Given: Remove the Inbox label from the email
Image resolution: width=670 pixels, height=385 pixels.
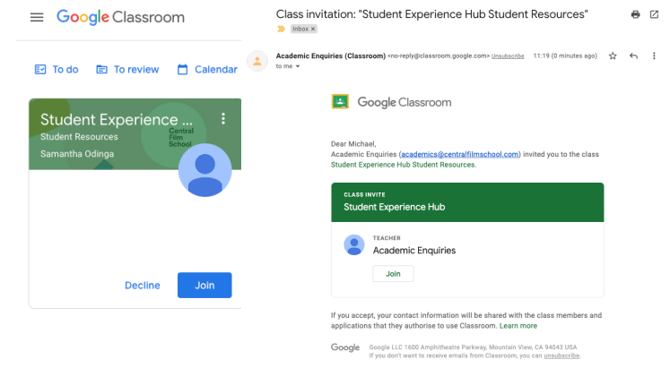Looking at the screenshot, I should tap(313, 29).
